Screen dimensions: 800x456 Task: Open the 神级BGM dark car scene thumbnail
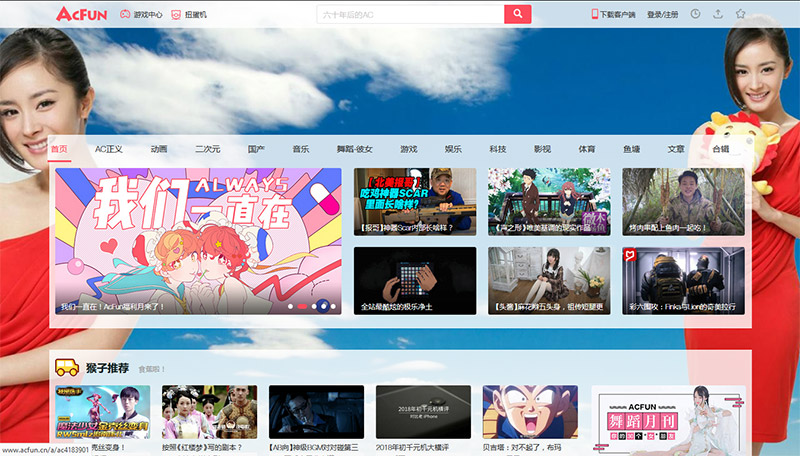click(x=316, y=412)
